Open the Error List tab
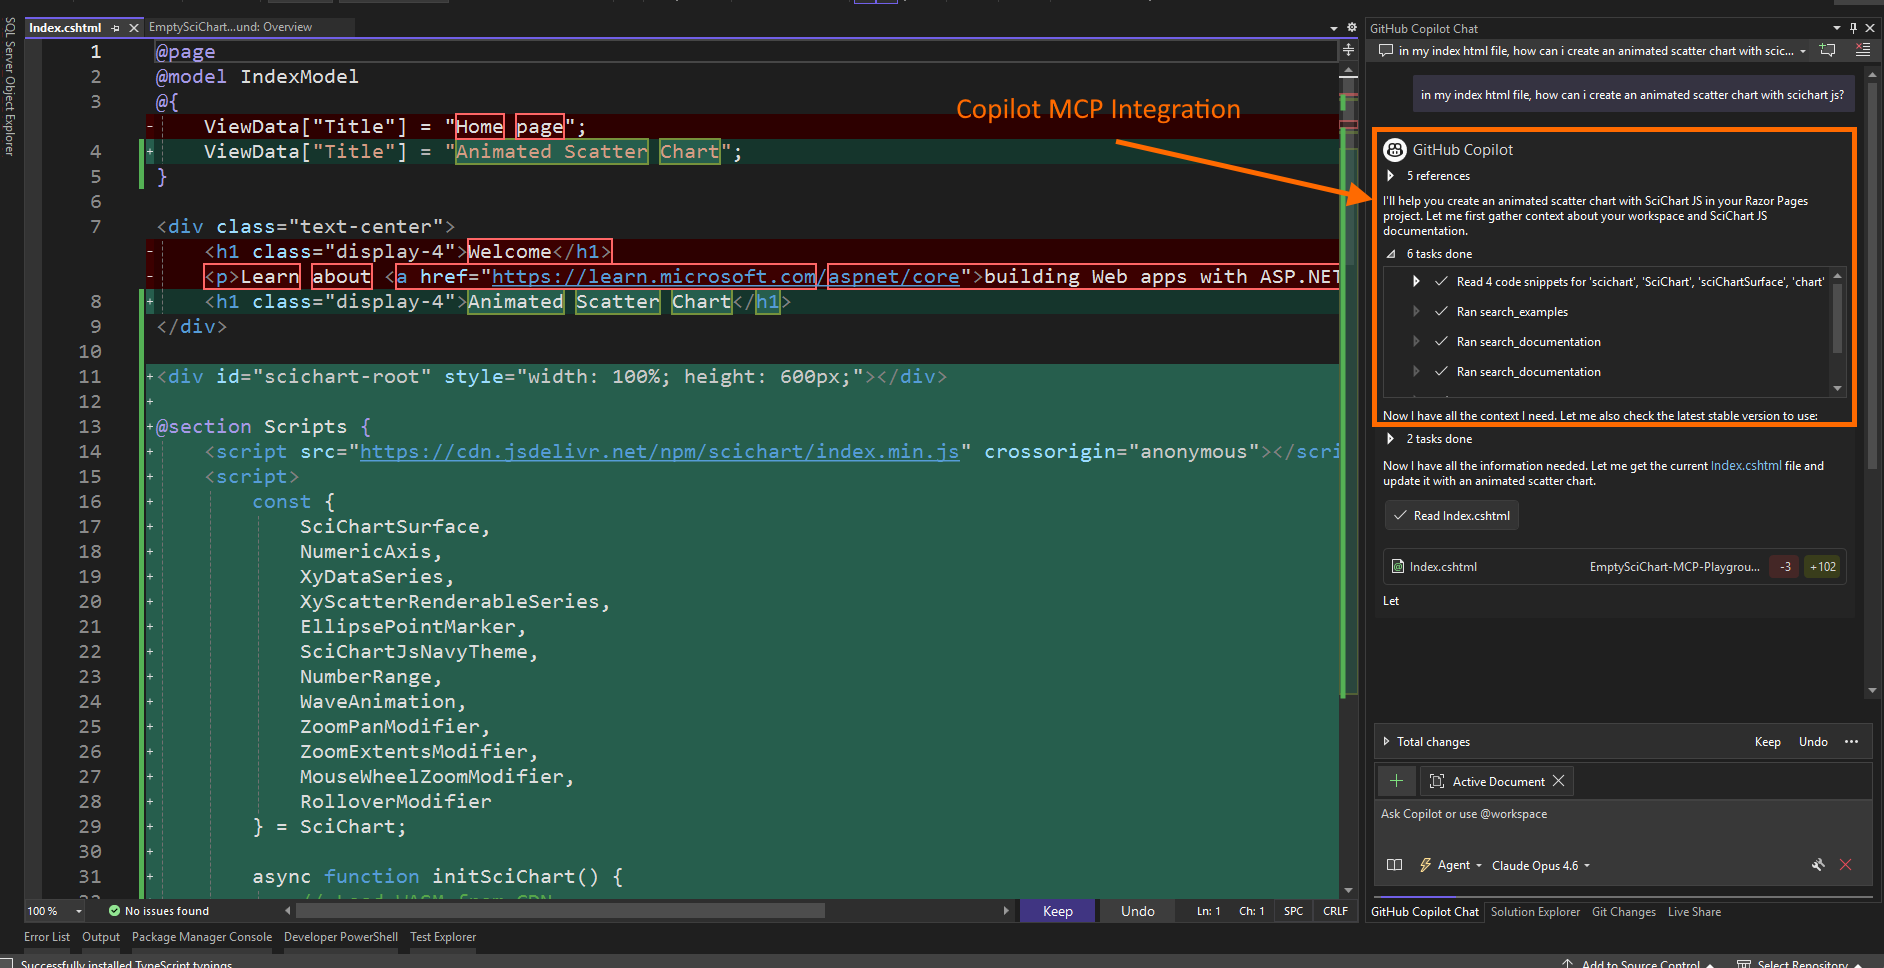 tap(47, 937)
